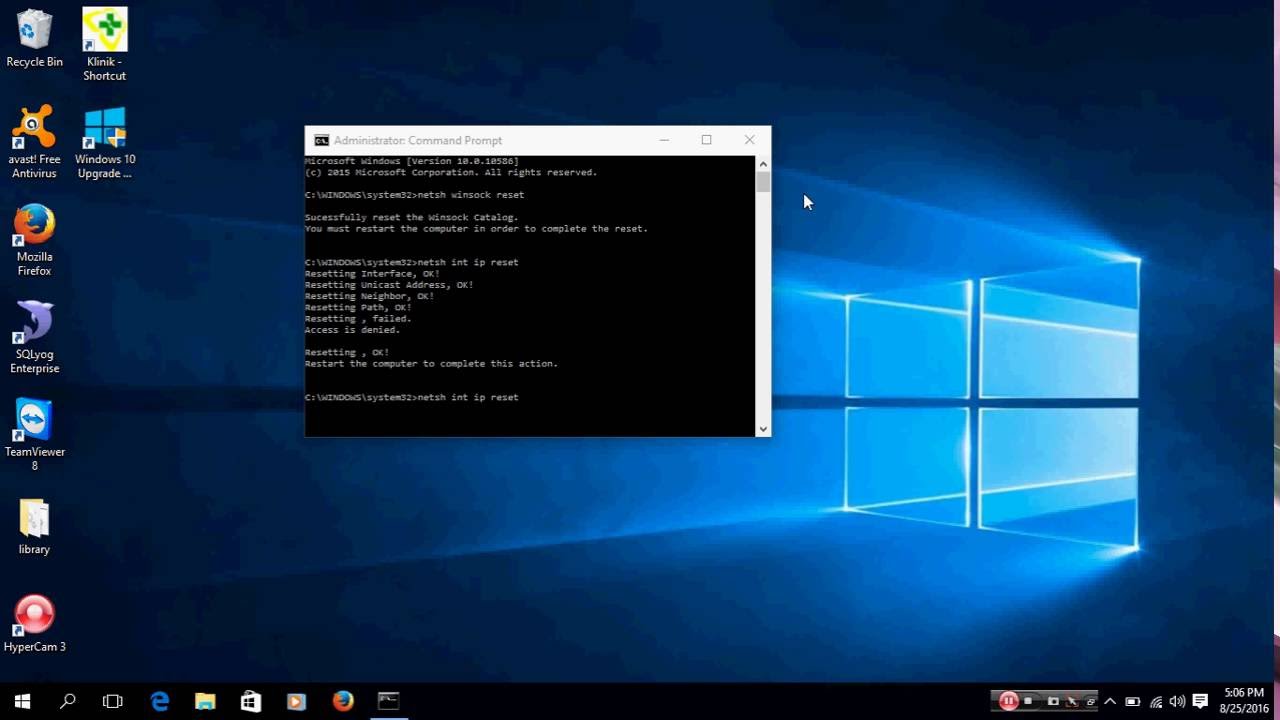Open the Klinik - Shortcut desktop icon
Image resolution: width=1280 pixels, height=720 pixels.
[104, 45]
